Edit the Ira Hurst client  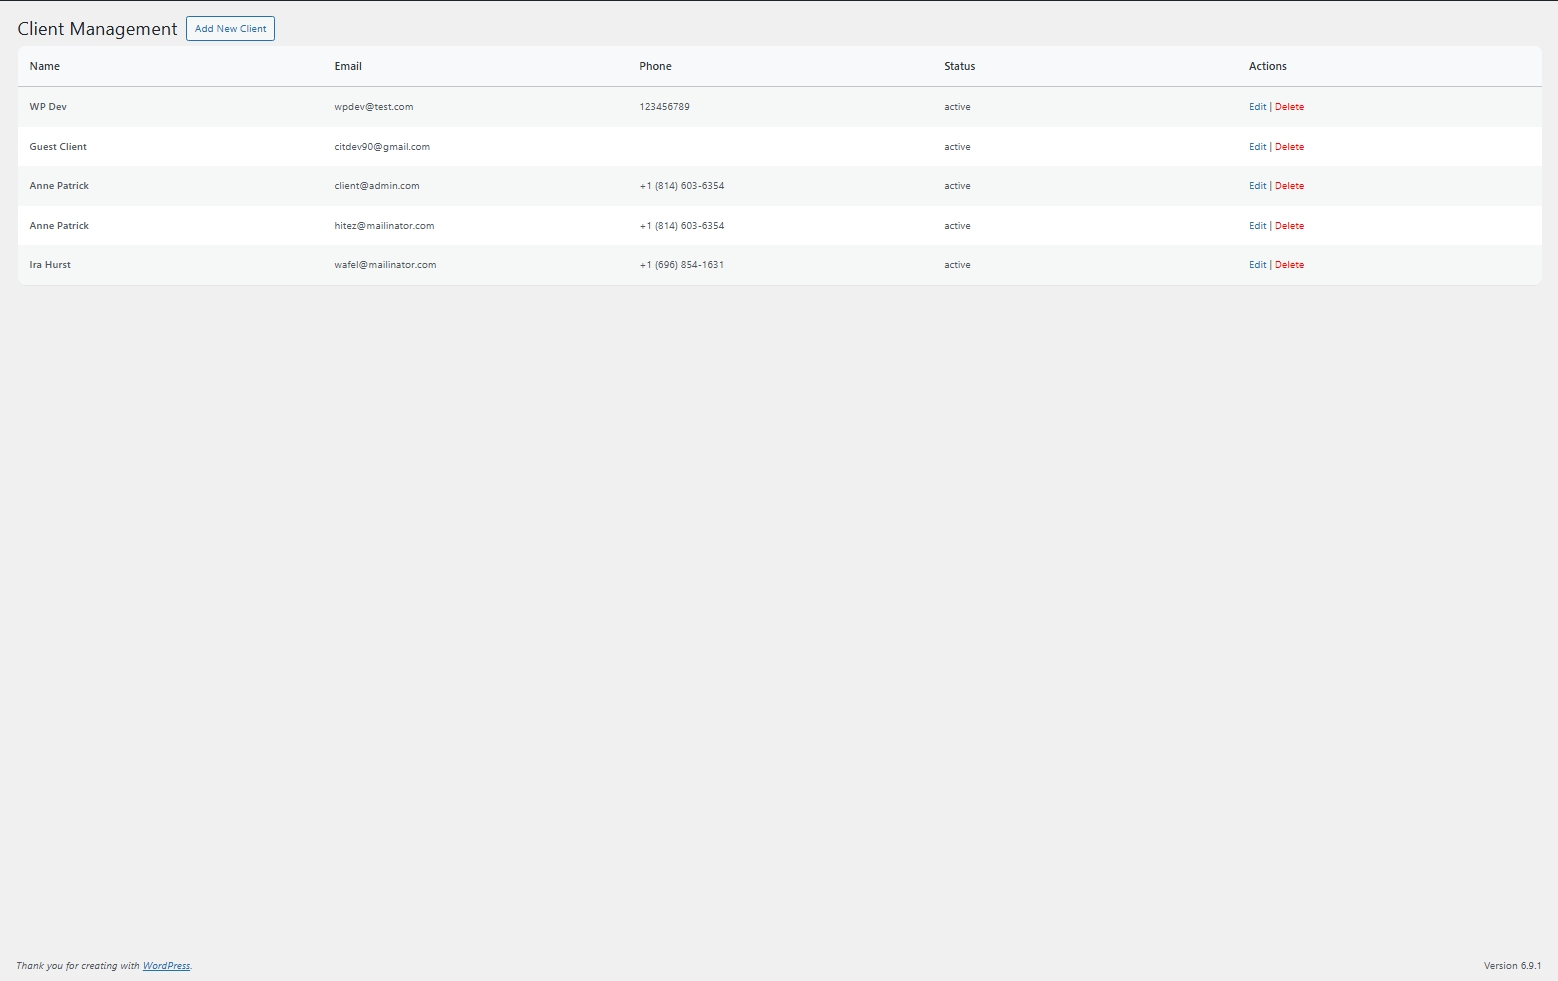[x=1257, y=265]
